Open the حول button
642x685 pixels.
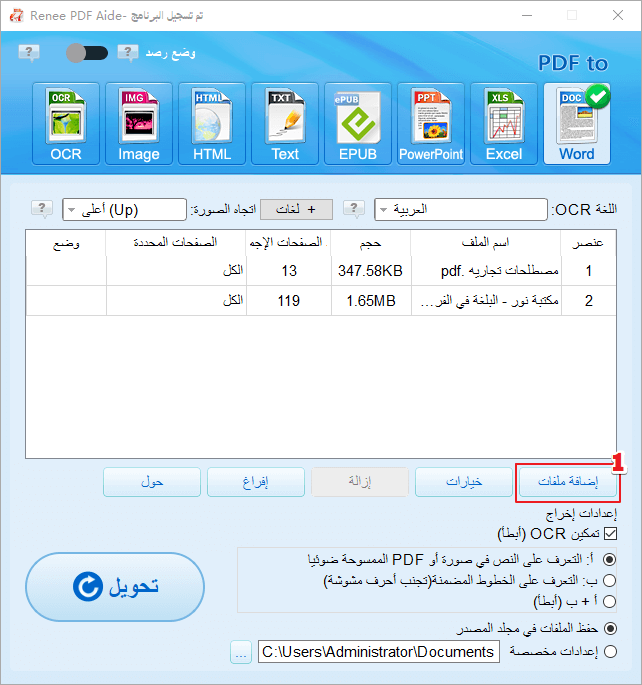tap(152, 482)
